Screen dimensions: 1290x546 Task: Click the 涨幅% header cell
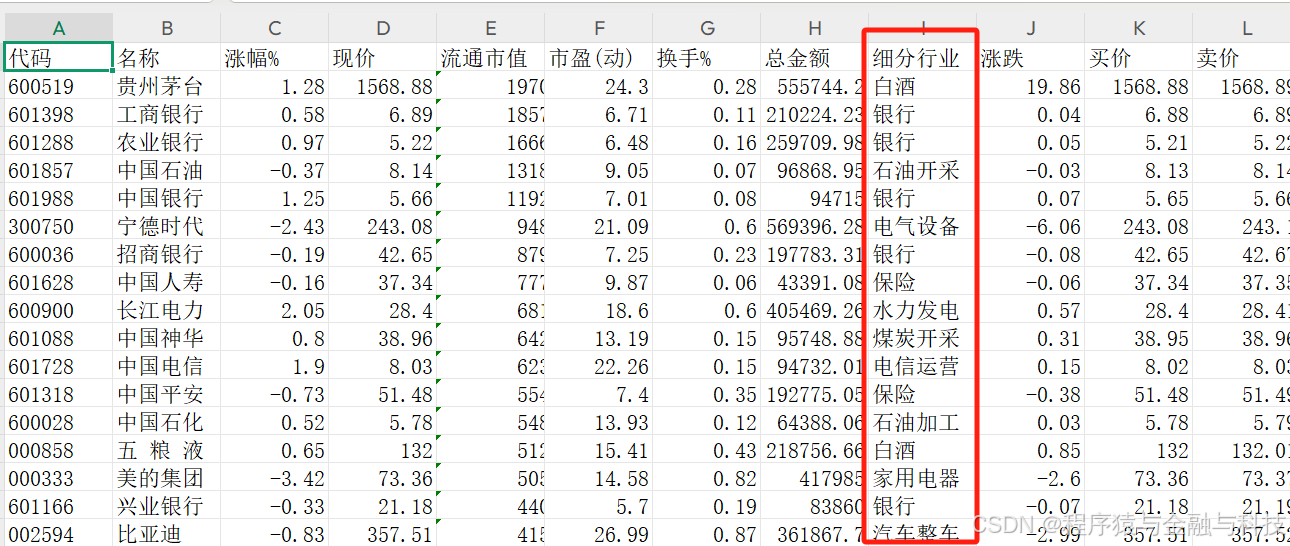pos(275,58)
